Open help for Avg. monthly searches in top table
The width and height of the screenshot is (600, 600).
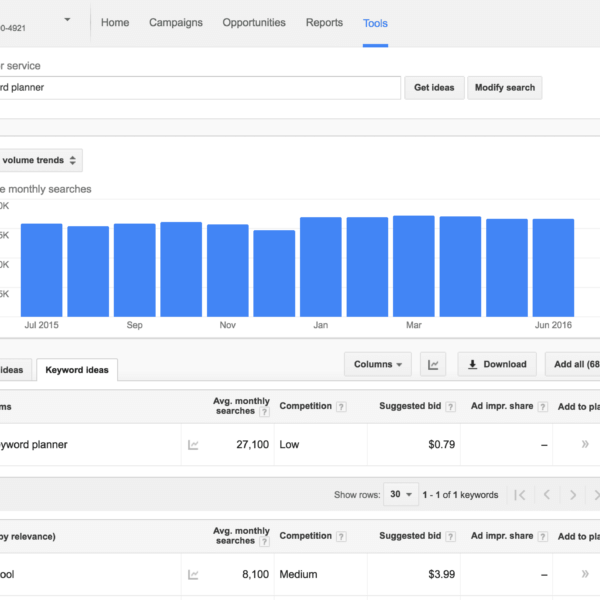(x=264, y=412)
